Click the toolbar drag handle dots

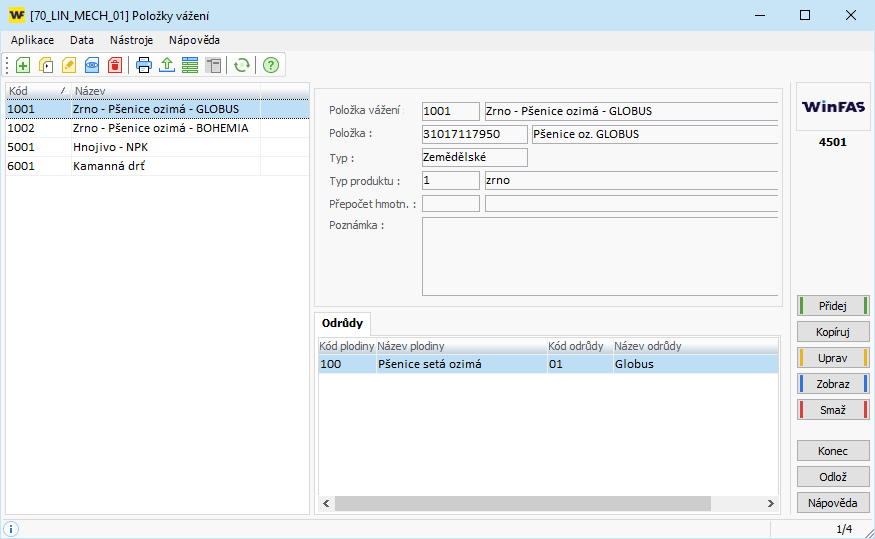tap(7, 65)
